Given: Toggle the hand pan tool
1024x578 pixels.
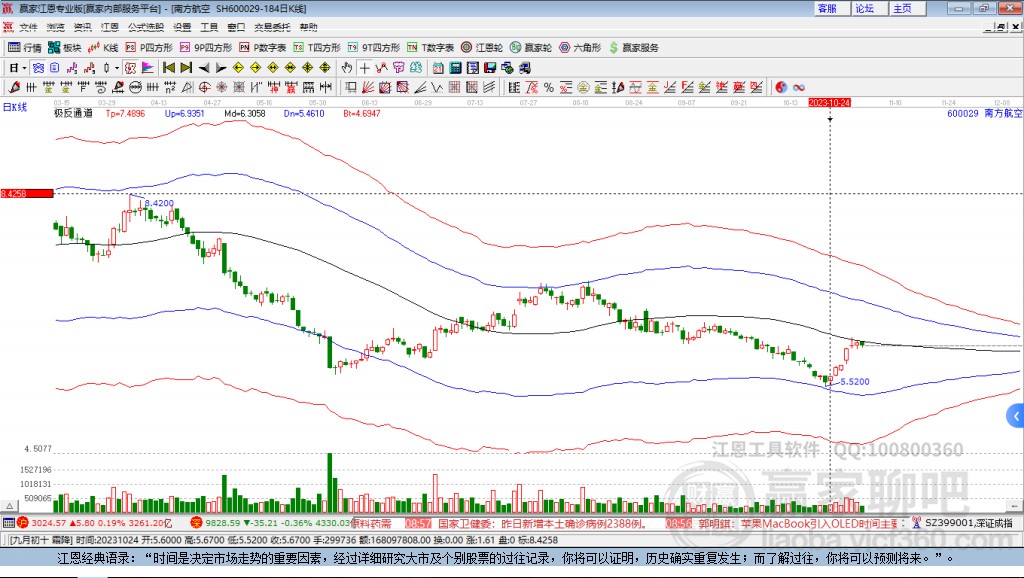Looking at the screenshot, I should click(x=346, y=68).
